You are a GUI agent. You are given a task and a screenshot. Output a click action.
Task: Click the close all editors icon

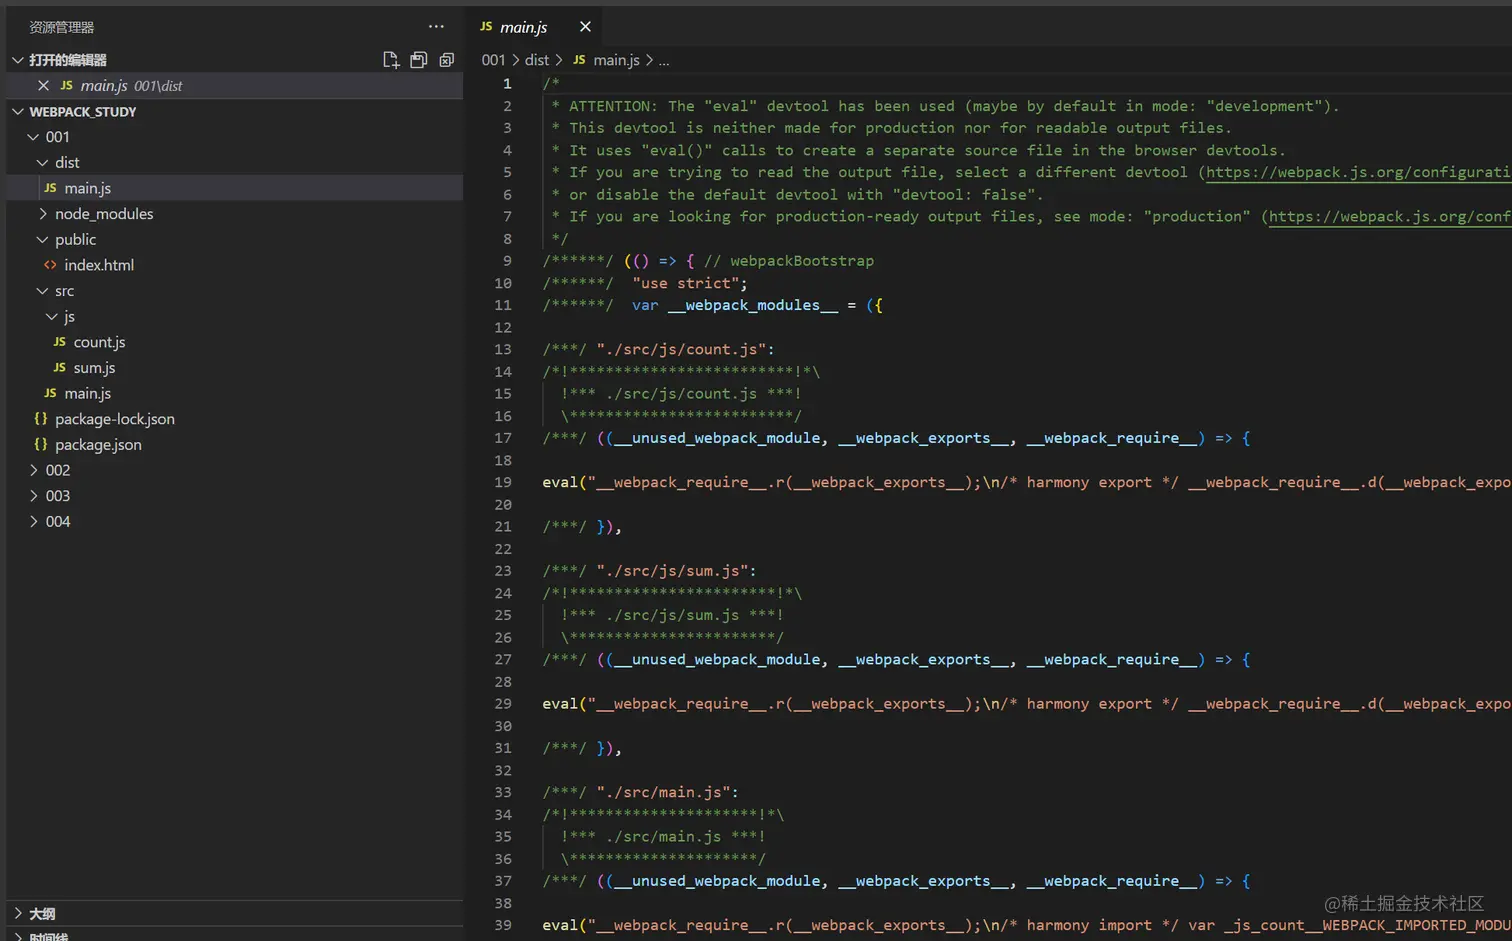[447, 60]
